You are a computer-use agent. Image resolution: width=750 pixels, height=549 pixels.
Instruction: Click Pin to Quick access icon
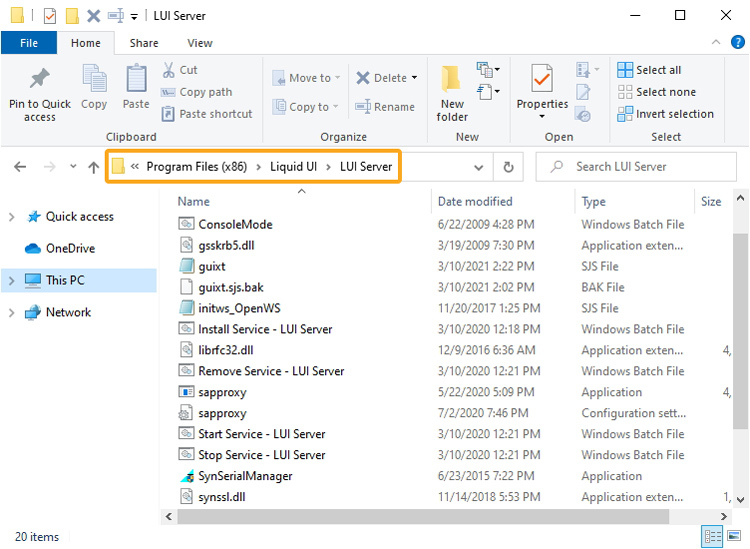click(x=39, y=78)
